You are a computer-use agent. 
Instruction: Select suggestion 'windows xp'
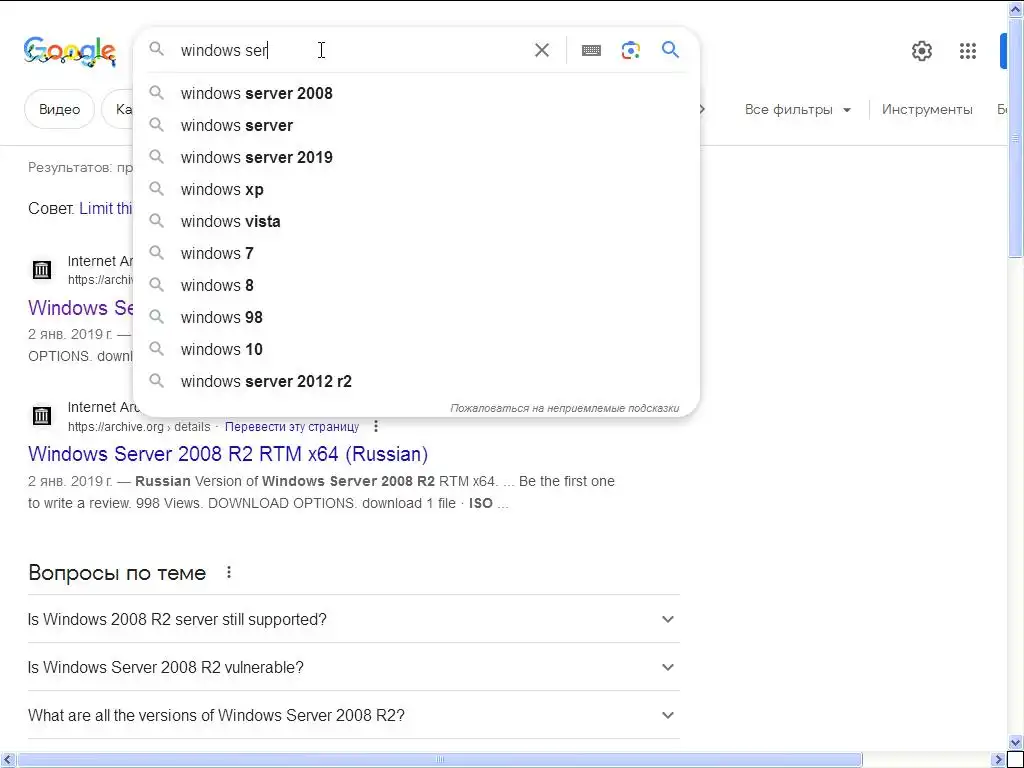416,189
